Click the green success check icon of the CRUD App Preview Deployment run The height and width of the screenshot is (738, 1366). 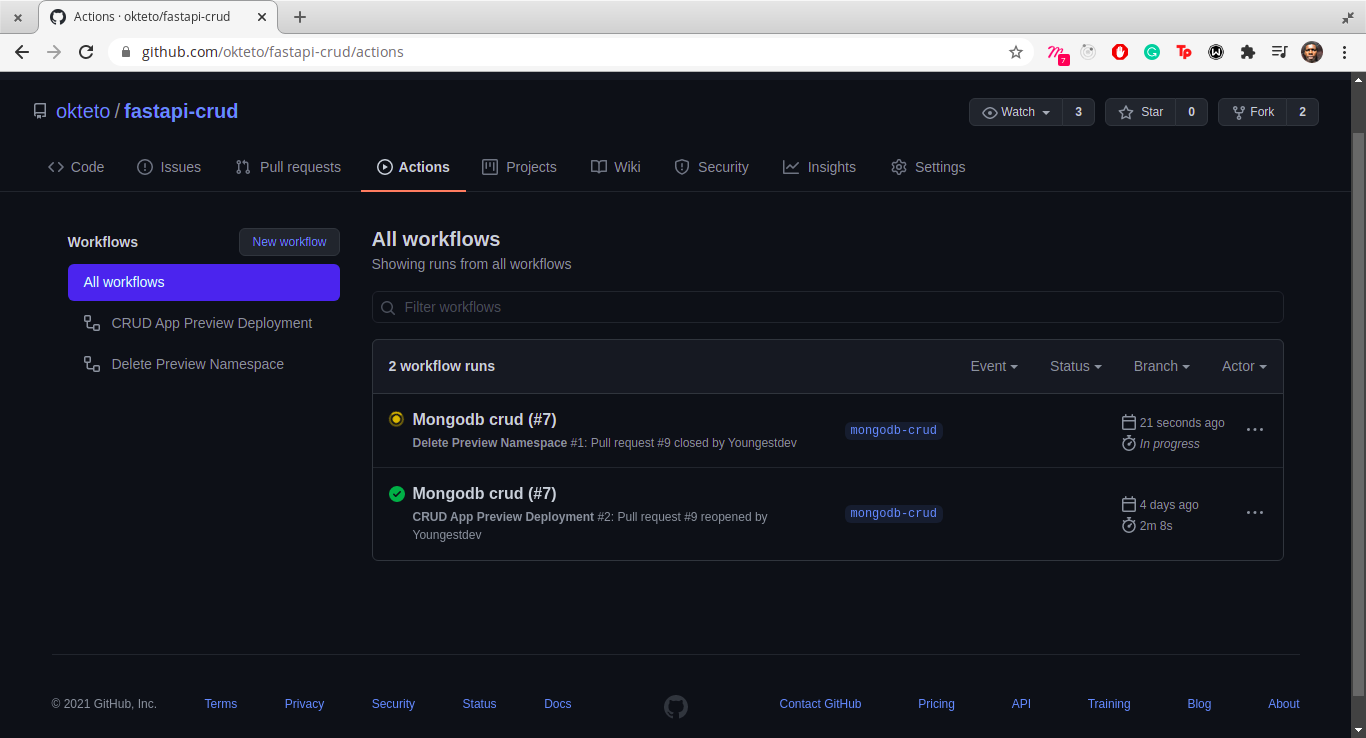coord(396,493)
